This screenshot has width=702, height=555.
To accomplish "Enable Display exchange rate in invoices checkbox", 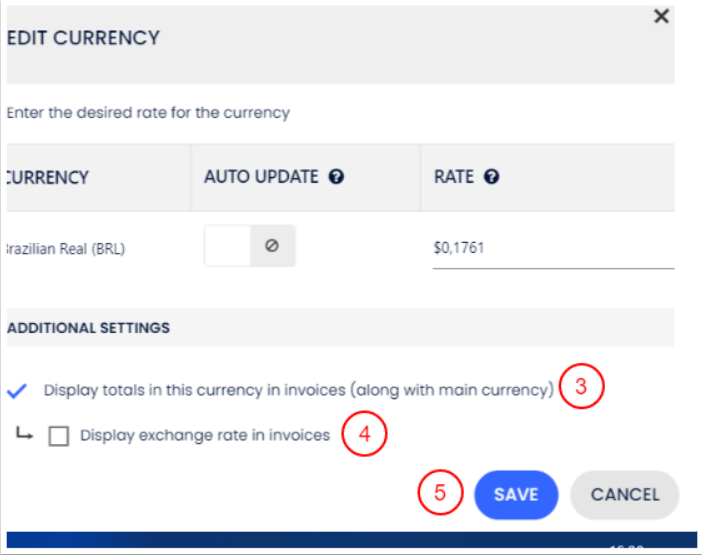I will [x=59, y=436].
